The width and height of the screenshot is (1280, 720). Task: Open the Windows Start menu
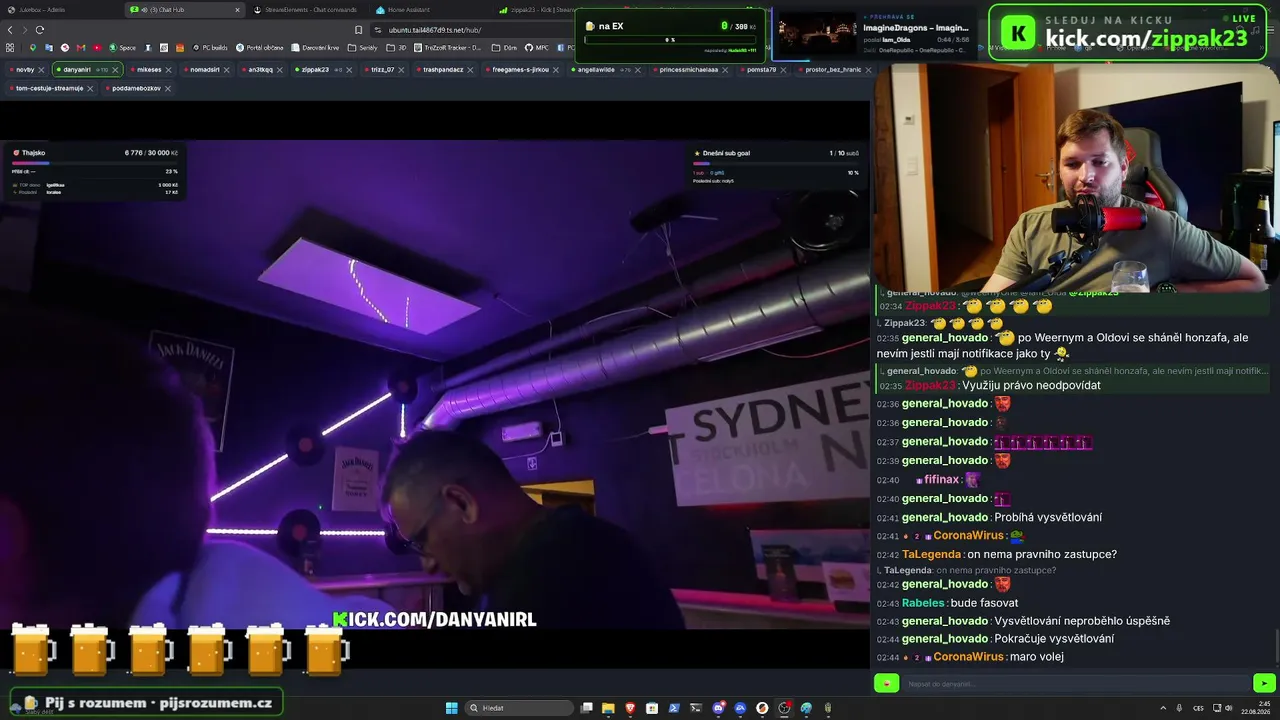(x=452, y=708)
